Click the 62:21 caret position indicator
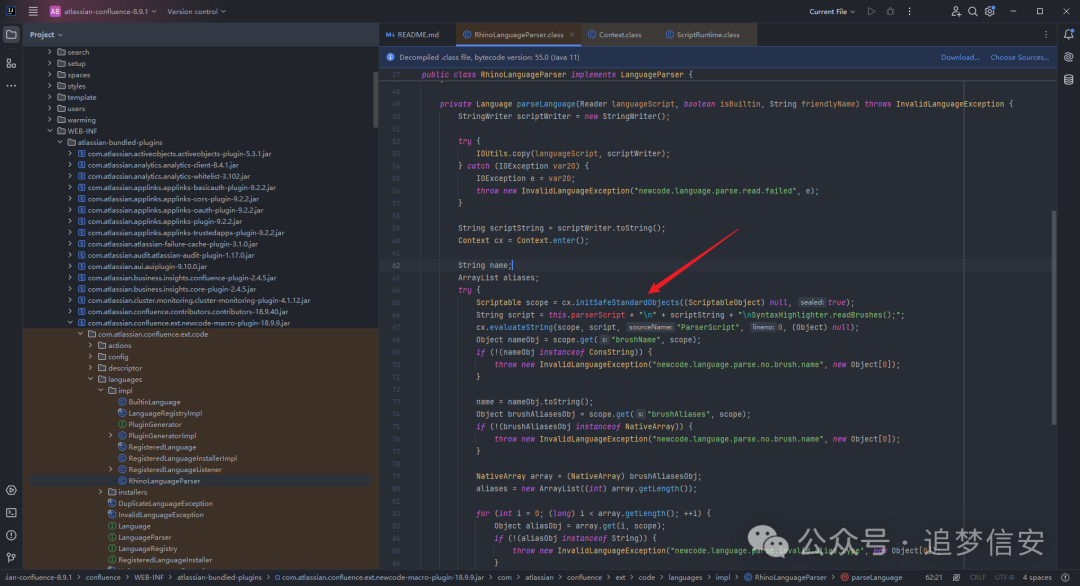This screenshot has width=1080, height=586. coord(933,578)
